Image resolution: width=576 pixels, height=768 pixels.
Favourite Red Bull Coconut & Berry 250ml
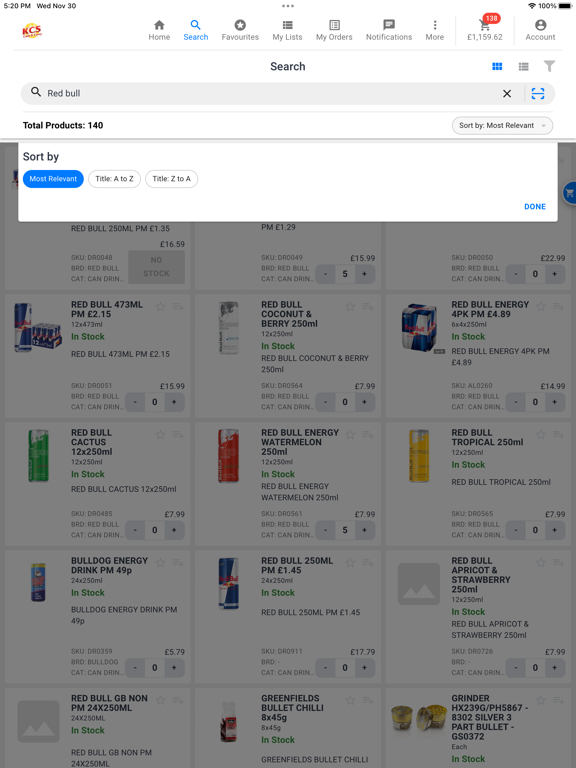pyautogui.click(x=350, y=307)
